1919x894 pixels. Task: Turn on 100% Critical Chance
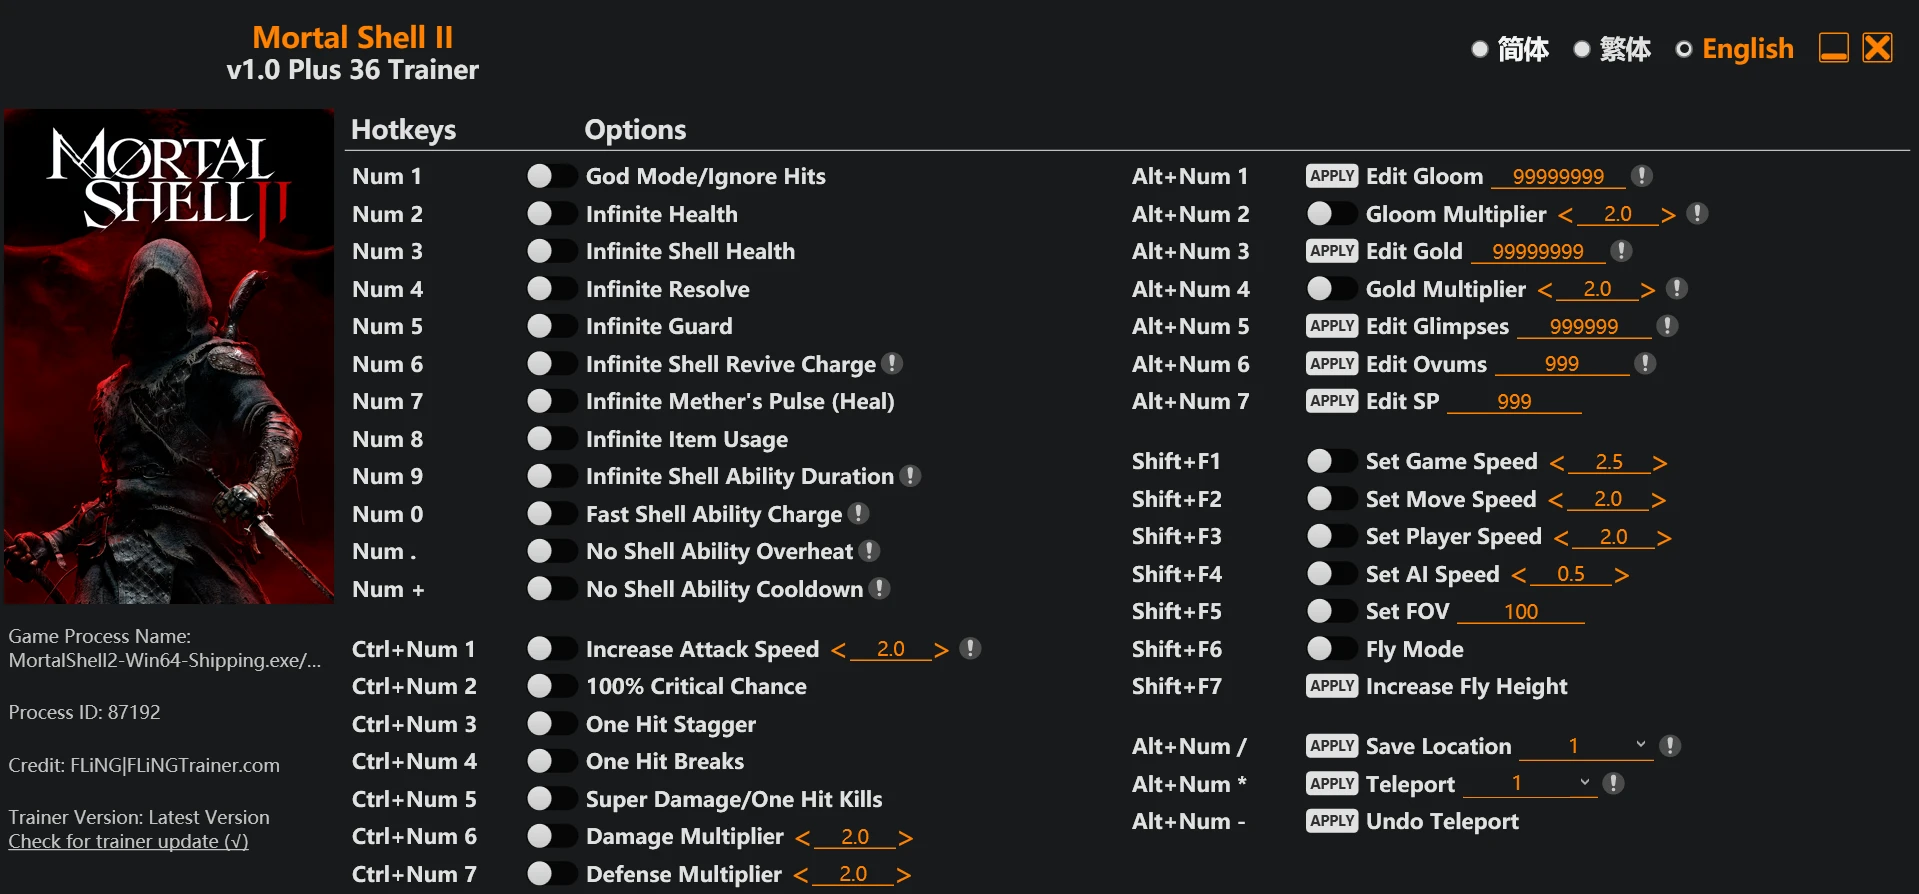tap(551, 686)
